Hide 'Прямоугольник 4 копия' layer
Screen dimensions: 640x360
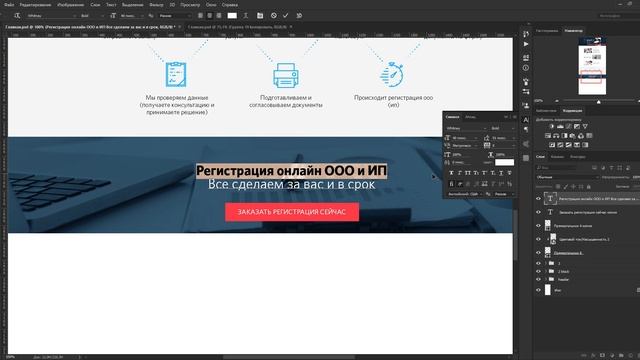[x=538, y=226]
